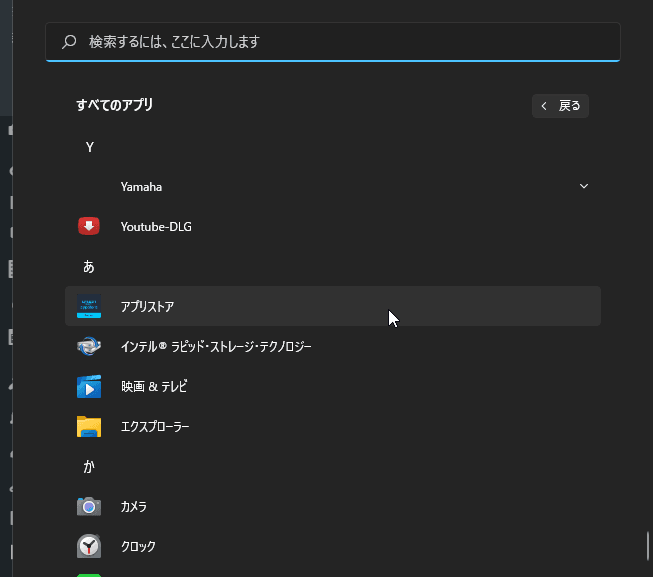Click the partially visible green app icon
This screenshot has width=653, height=577.
click(x=89, y=574)
